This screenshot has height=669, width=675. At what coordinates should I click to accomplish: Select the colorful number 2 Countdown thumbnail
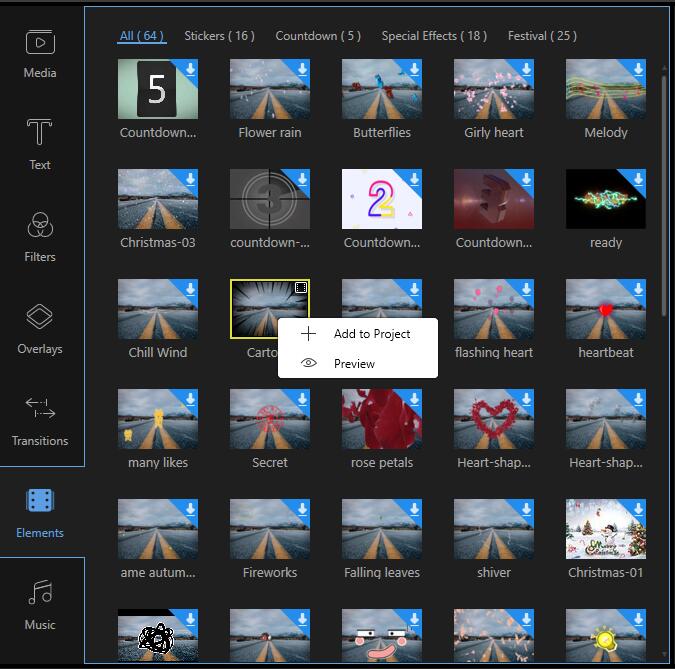pos(382,199)
